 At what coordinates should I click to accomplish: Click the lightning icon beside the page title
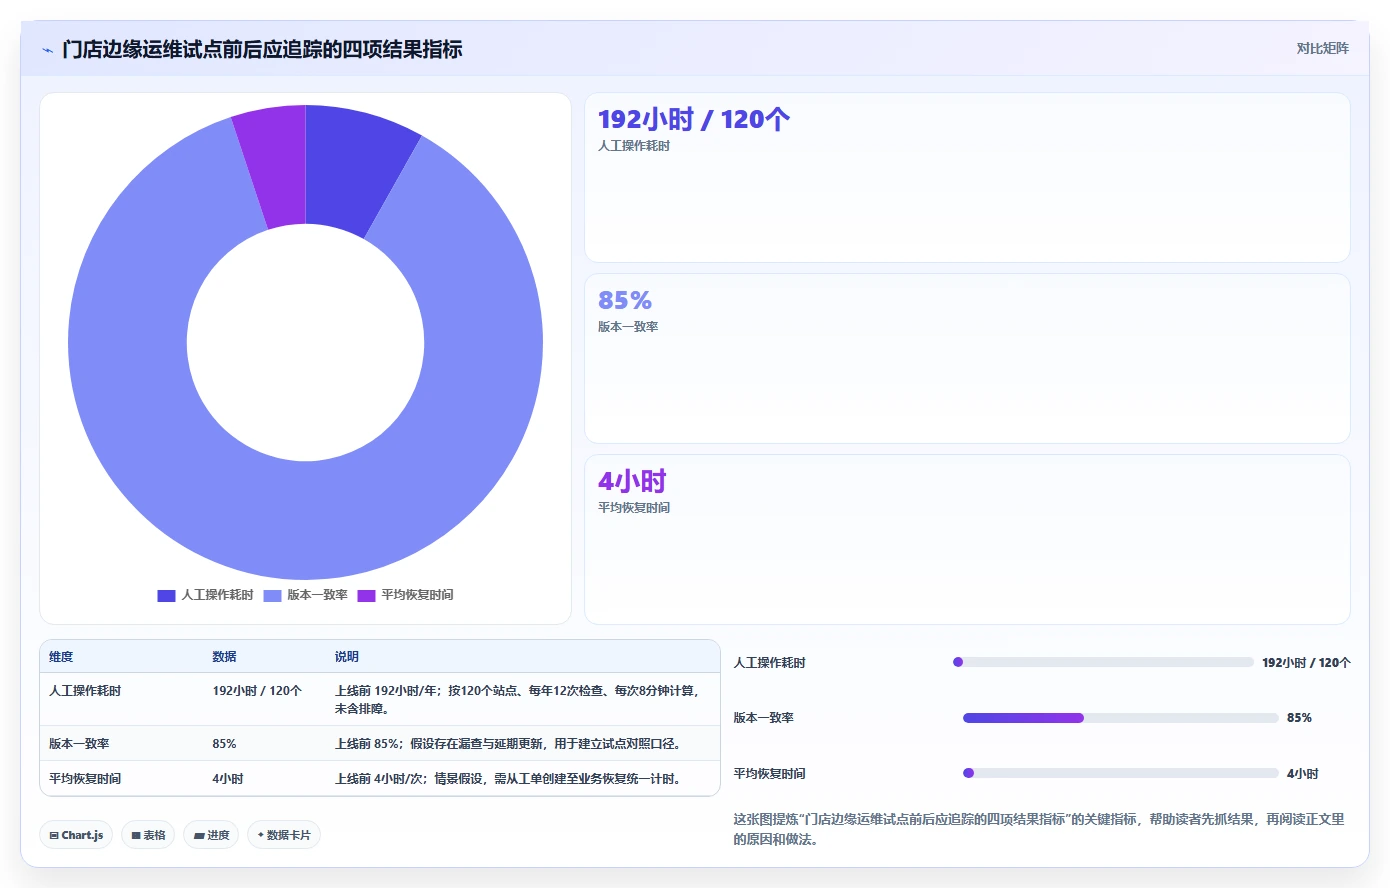pyautogui.click(x=47, y=50)
